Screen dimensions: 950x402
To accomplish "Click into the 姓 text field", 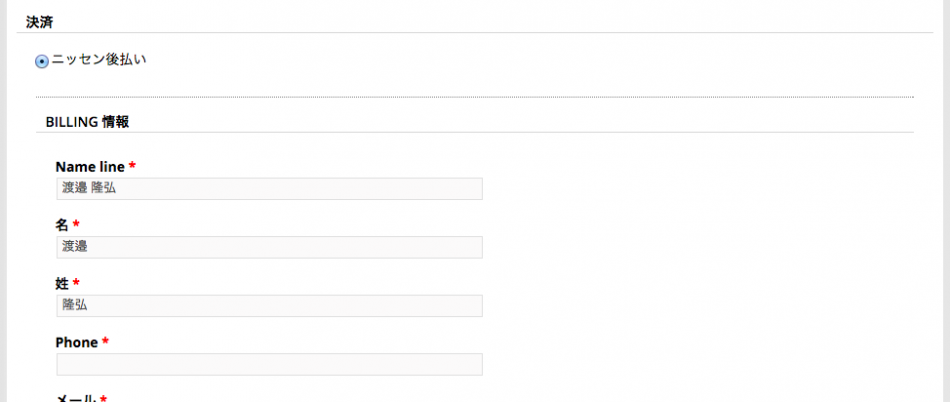I will point(269,306).
